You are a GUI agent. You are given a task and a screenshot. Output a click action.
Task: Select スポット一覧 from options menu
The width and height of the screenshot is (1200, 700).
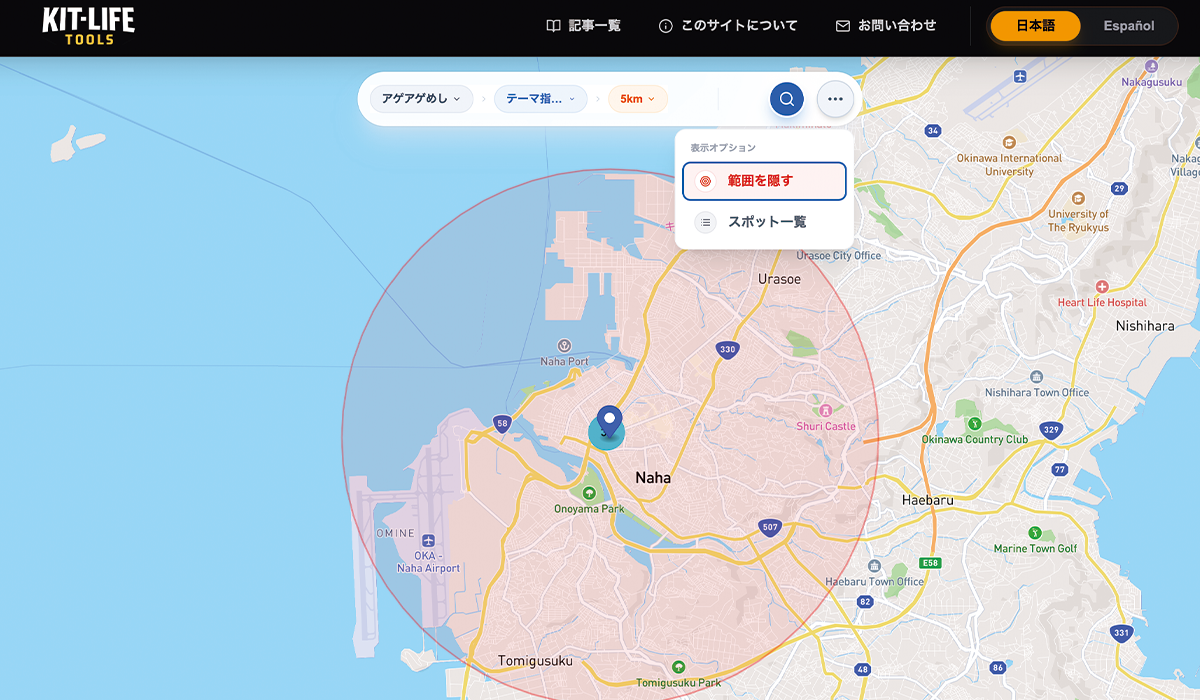(764, 222)
